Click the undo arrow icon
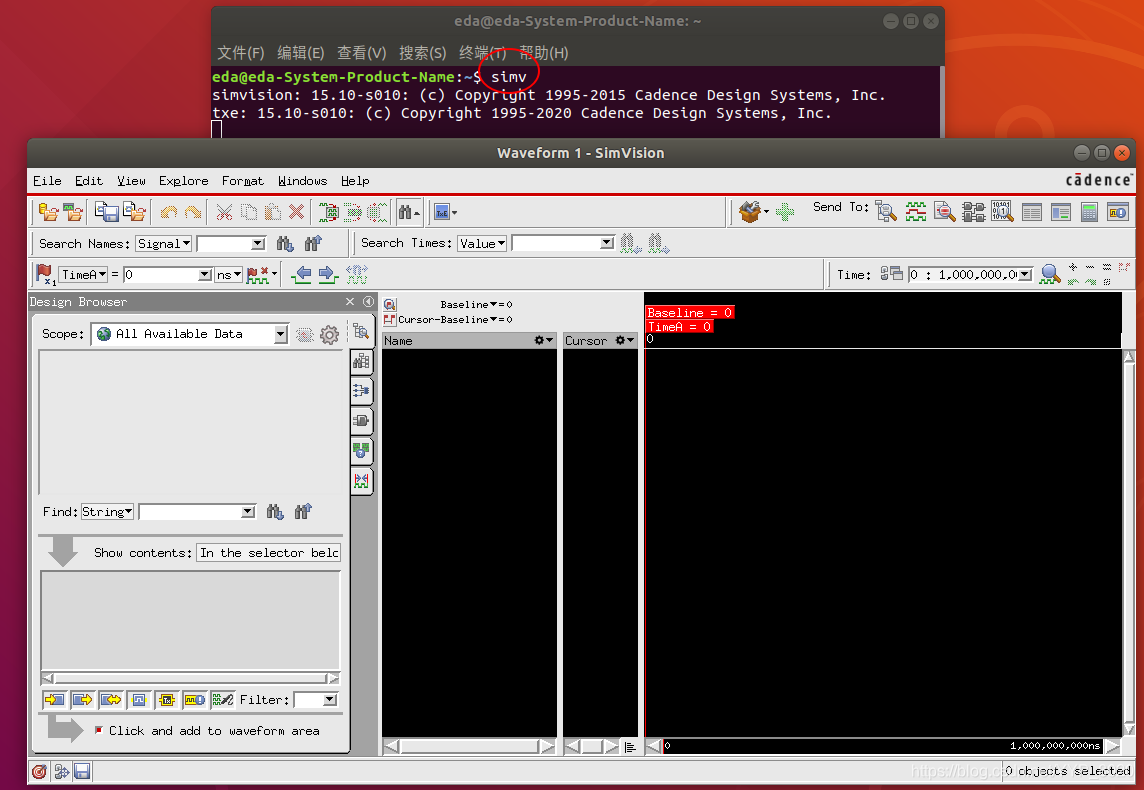This screenshot has width=1144, height=790. tap(169, 212)
